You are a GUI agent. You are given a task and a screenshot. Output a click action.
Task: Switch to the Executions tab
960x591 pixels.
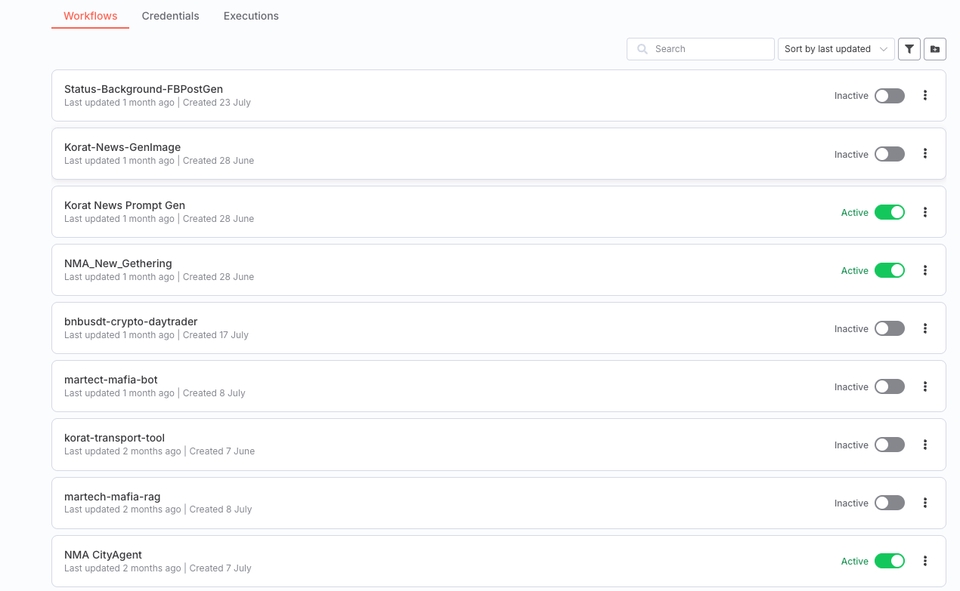click(x=251, y=16)
